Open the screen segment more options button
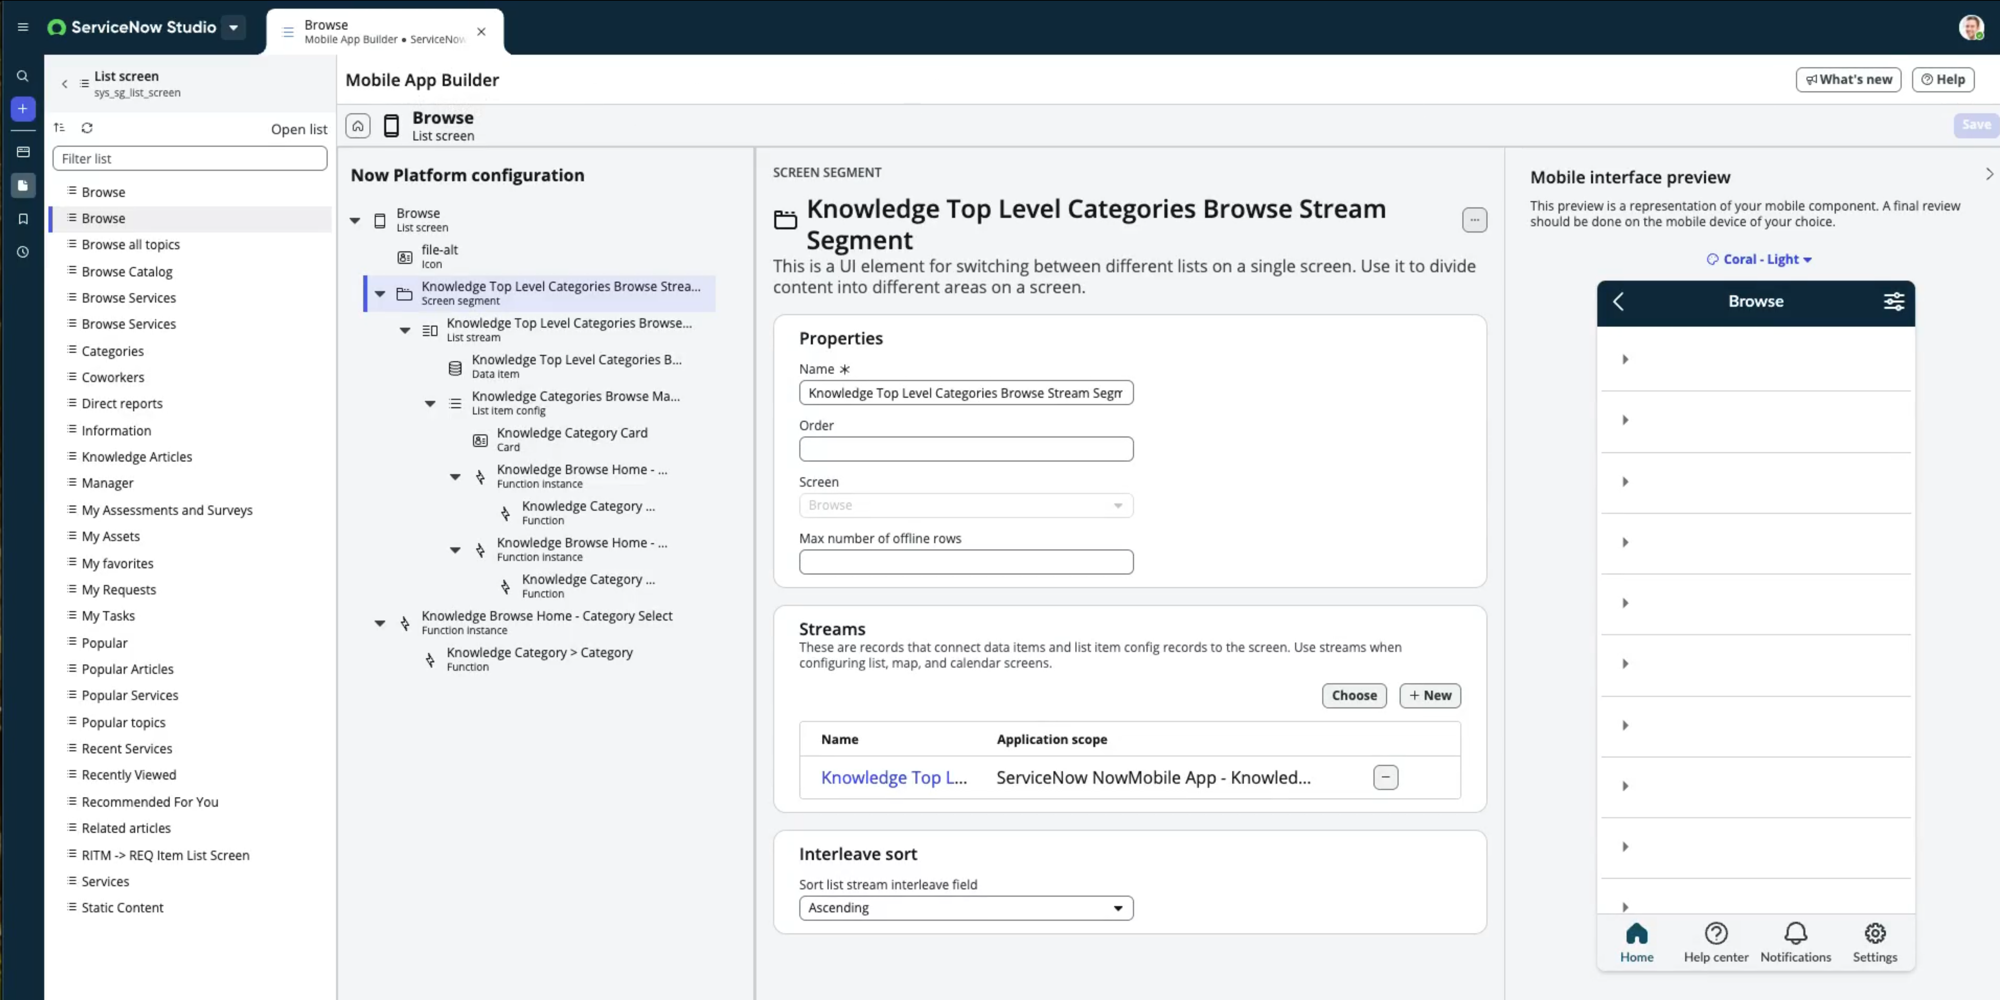The height and width of the screenshot is (1000, 2000). (1474, 220)
